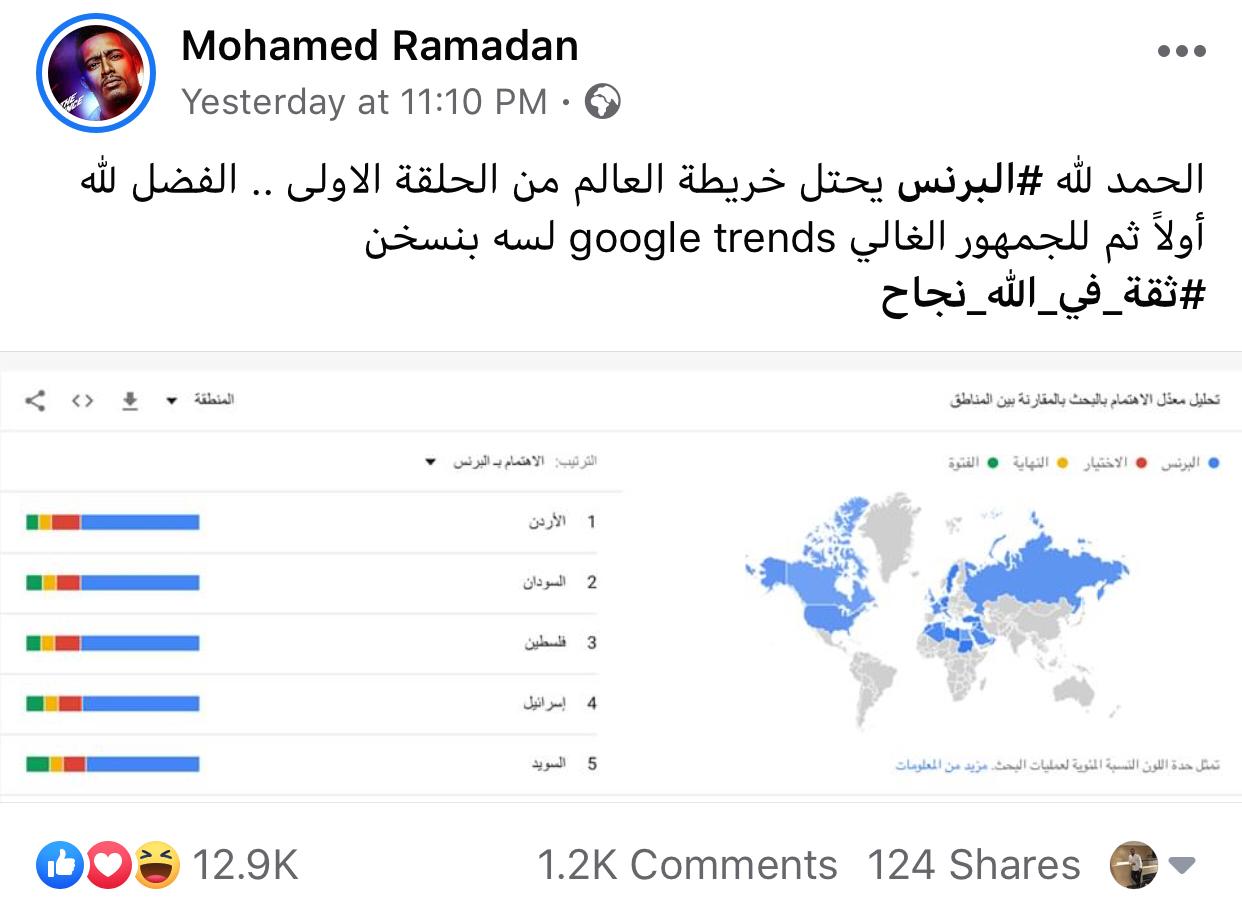Expand the comment-as profile selector arrow
Viewport: 1242px width, 919px height.
[1182, 865]
